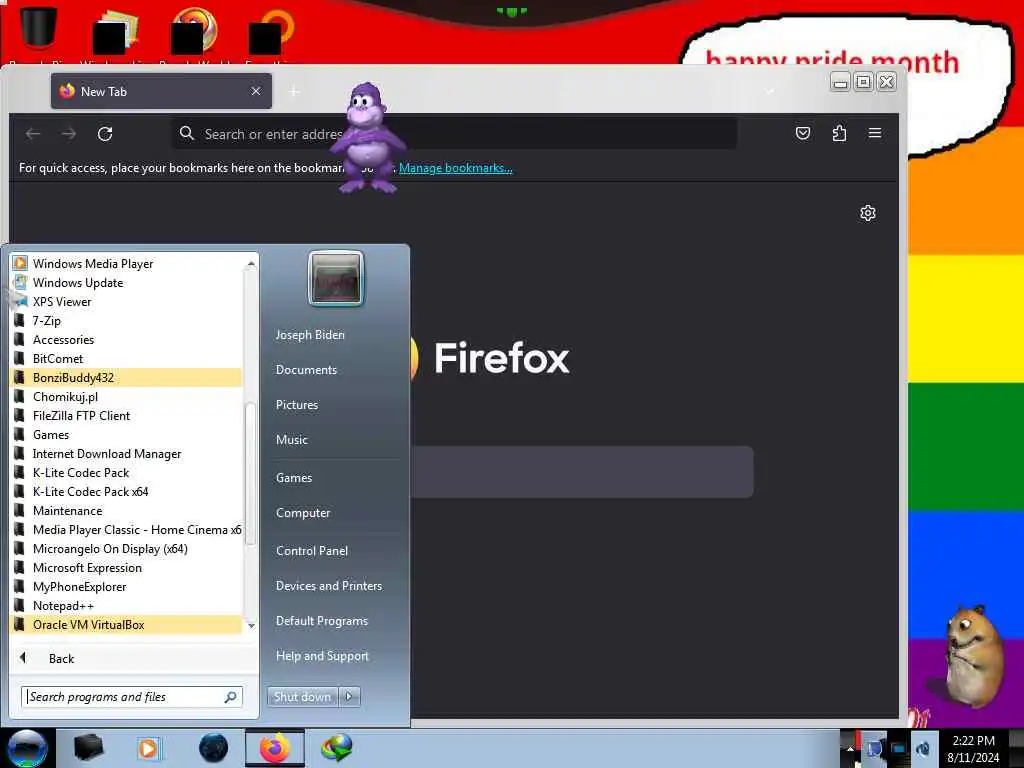
Task: Open a new tab with plus button
Action: [294, 91]
